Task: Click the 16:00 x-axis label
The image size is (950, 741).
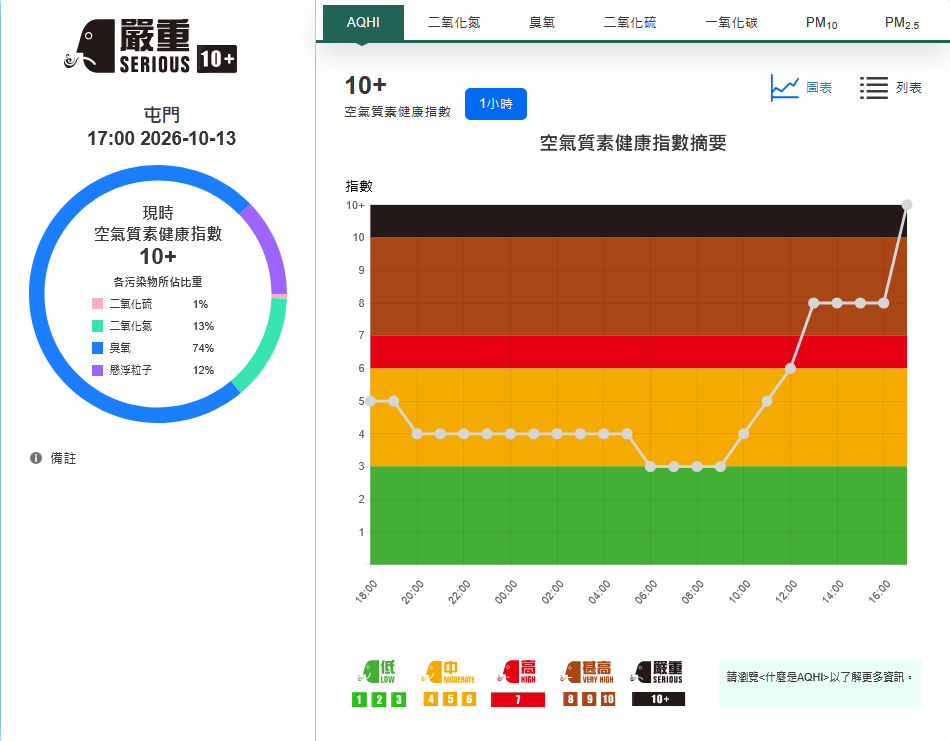Action: [x=879, y=592]
